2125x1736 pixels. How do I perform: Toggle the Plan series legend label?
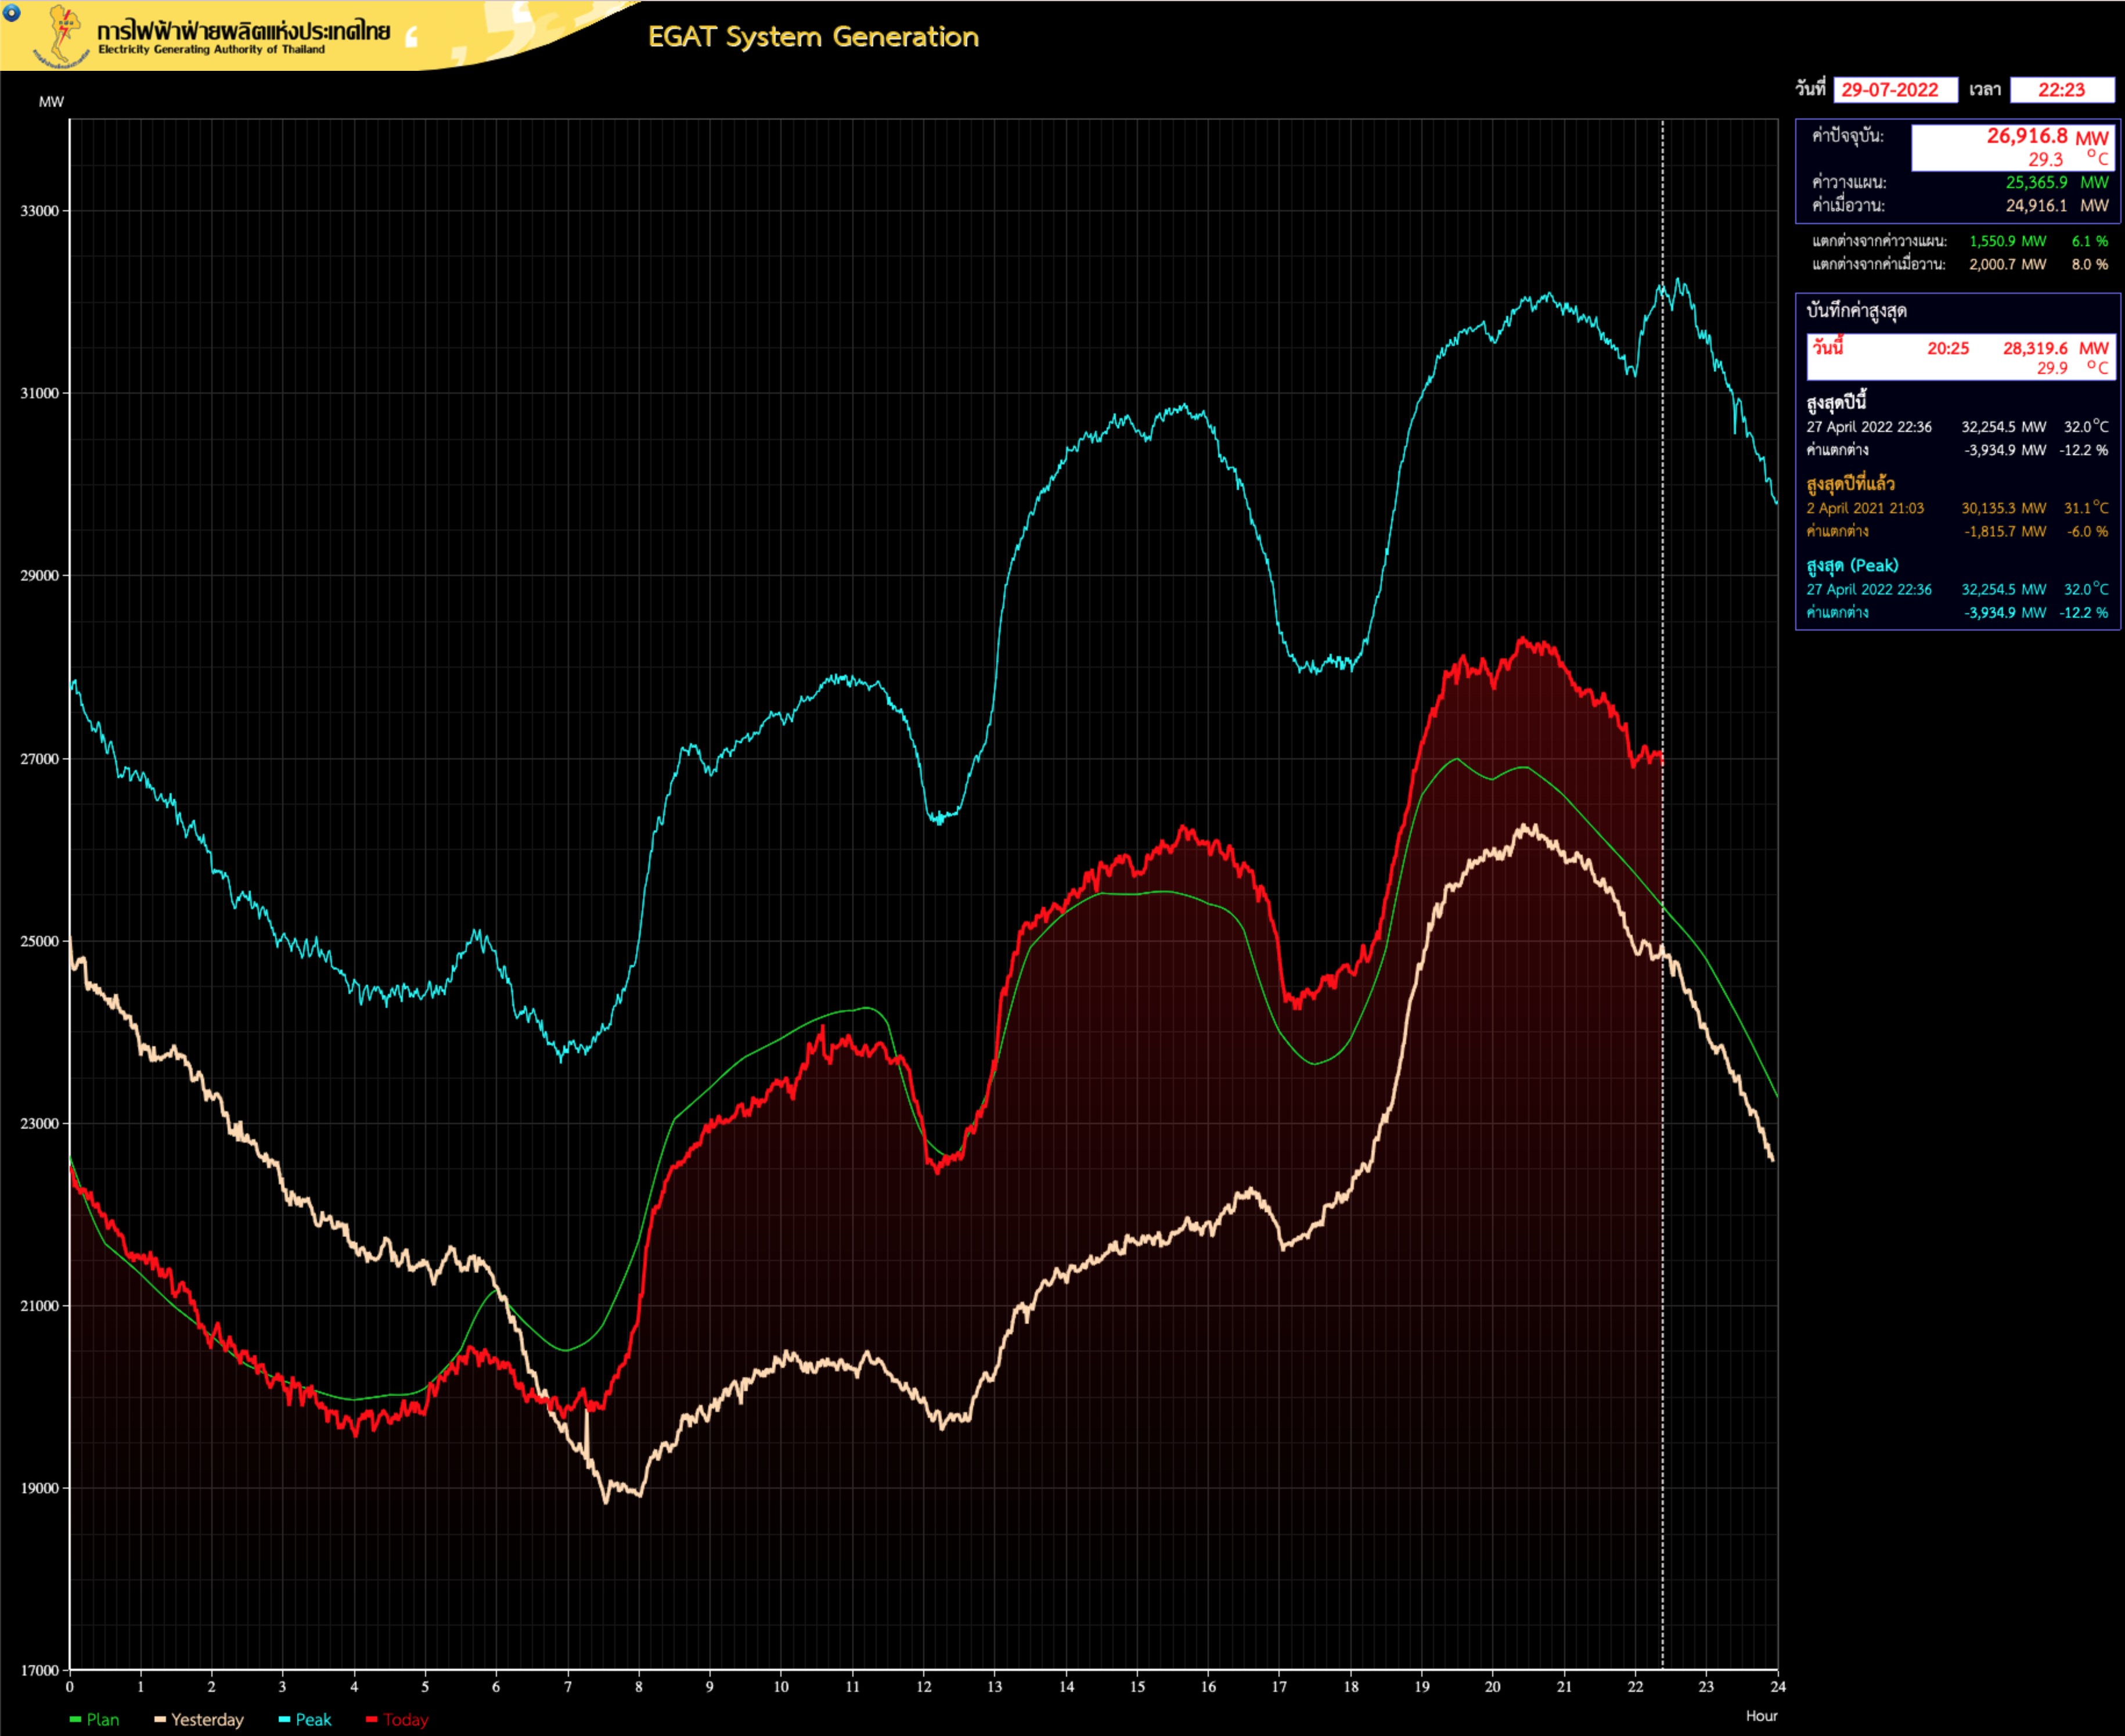[x=103, y=1719]
